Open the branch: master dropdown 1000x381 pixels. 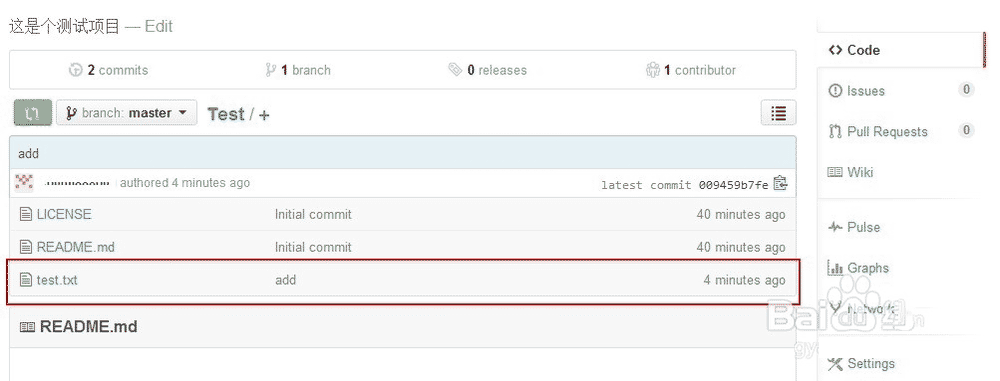click(126, 113)
